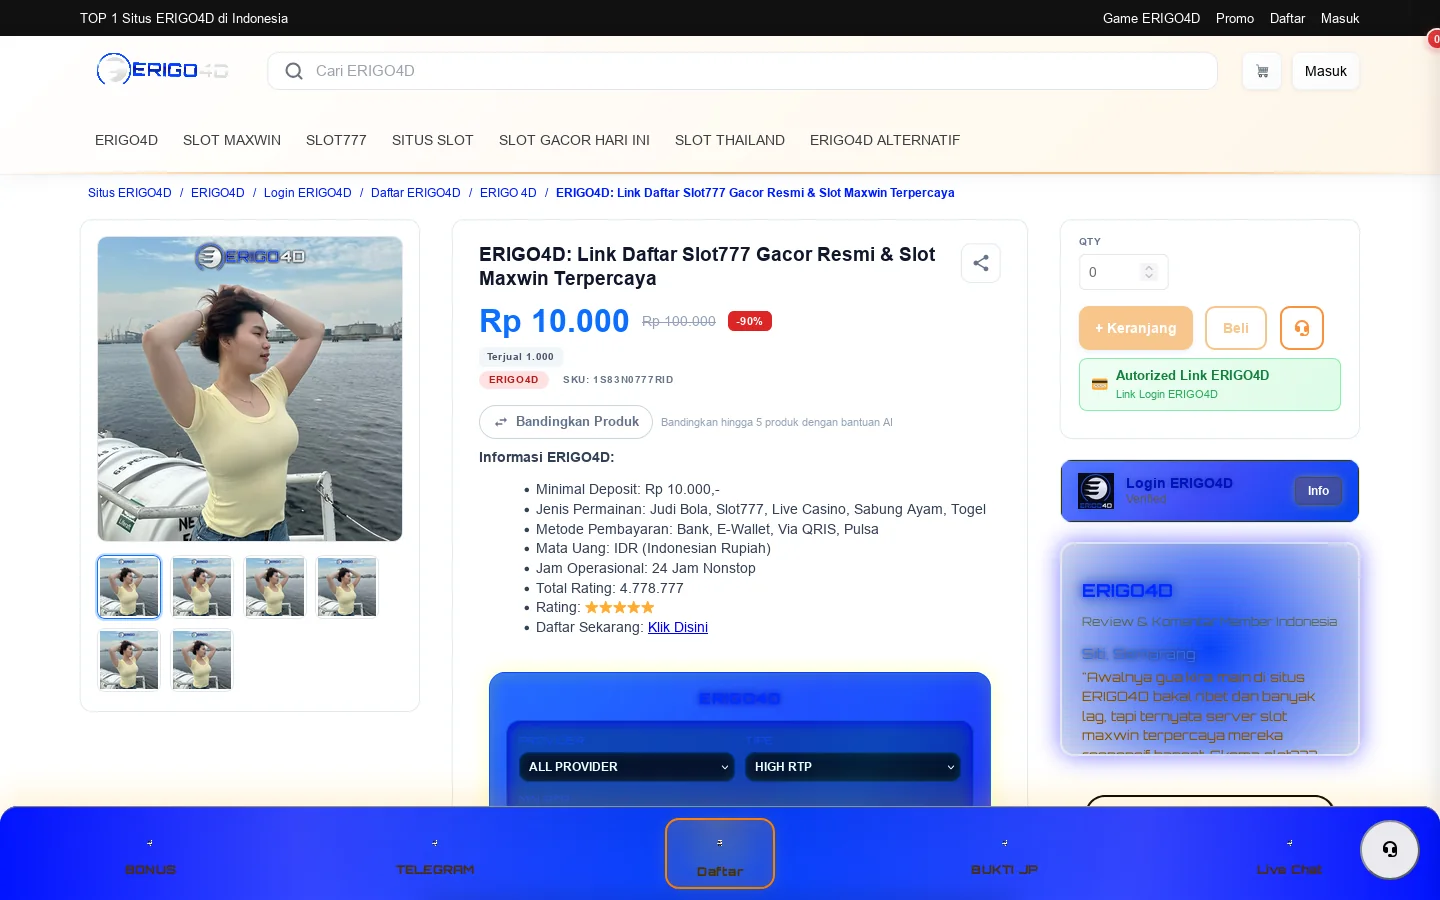The image size is (1440, 900).
Task: Click the Info button in Login banner
Action: tap(1318, 491)
